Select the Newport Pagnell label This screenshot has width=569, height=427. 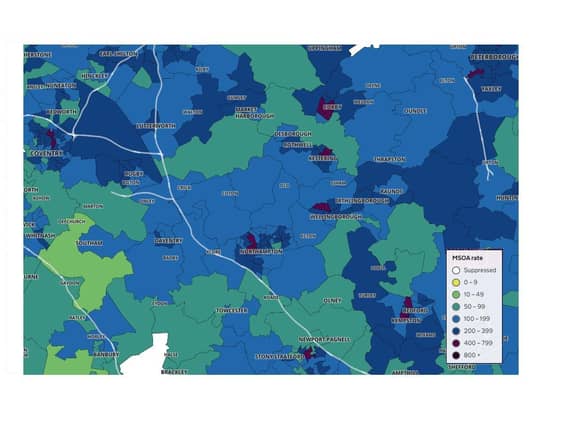pyautogui.click(x=325, y=340)
